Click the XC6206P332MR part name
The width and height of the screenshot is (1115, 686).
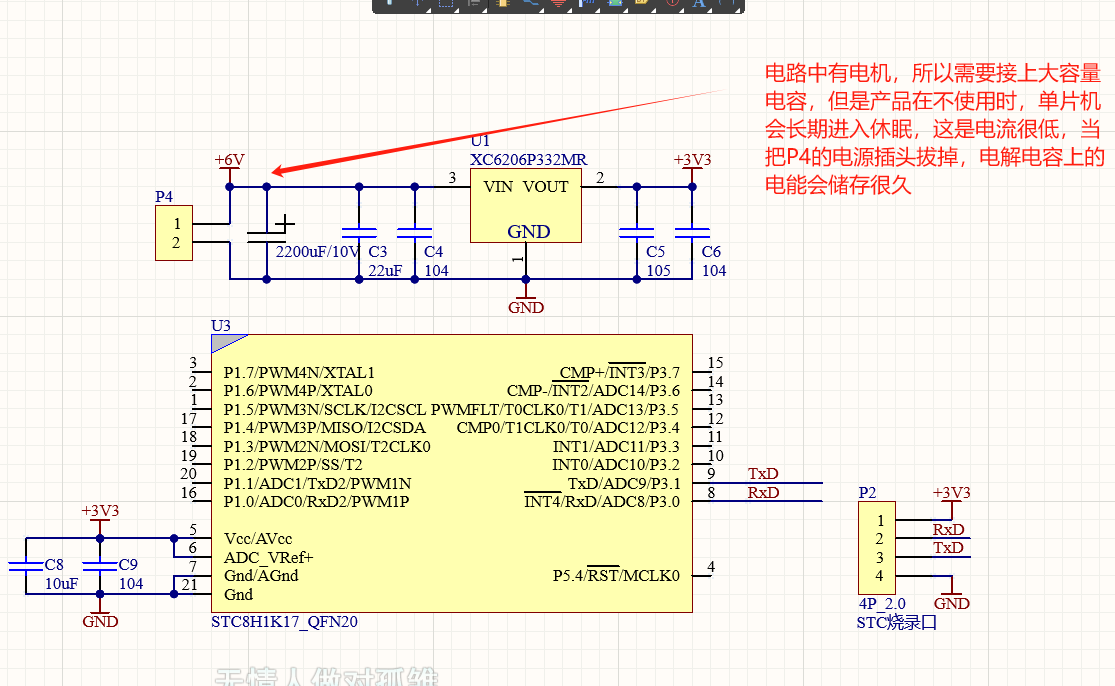528,160
